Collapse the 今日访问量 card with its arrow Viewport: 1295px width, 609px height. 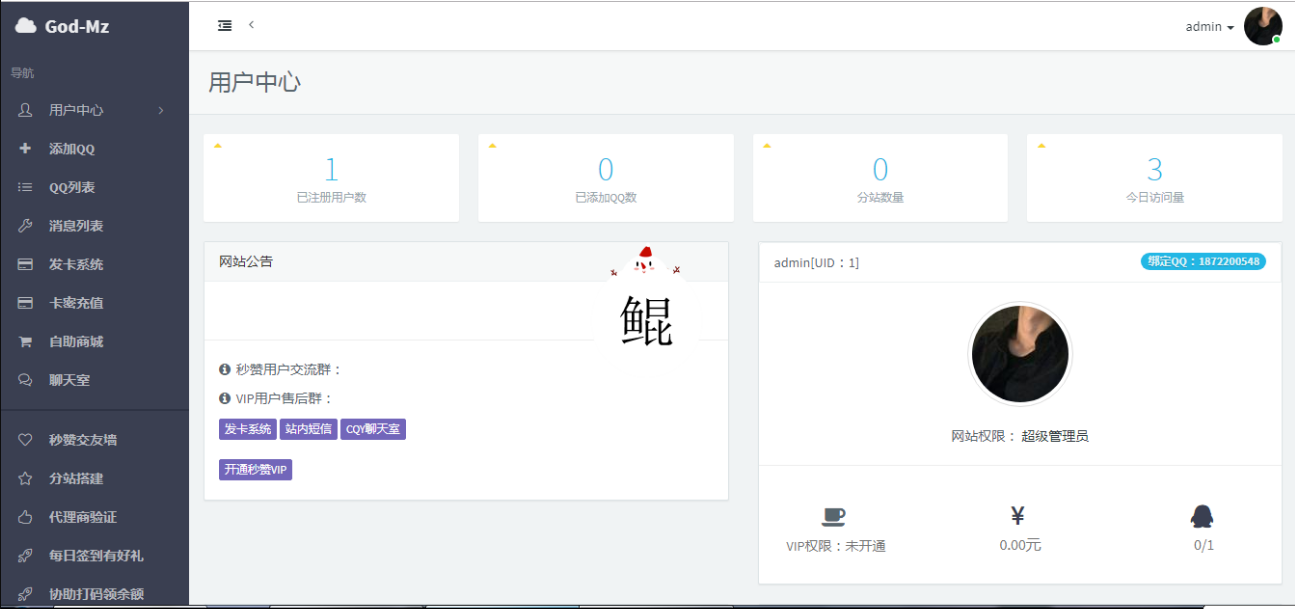coord(1041,146)
